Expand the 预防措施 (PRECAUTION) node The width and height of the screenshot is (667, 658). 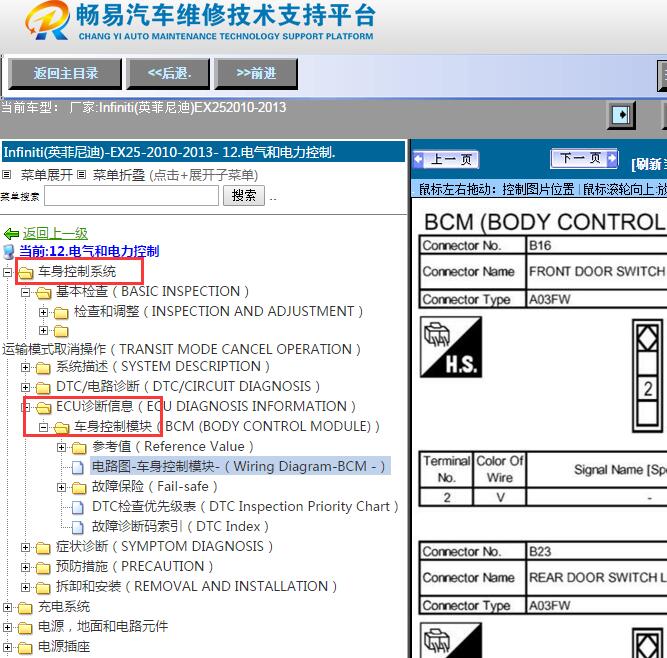point(26,567)
